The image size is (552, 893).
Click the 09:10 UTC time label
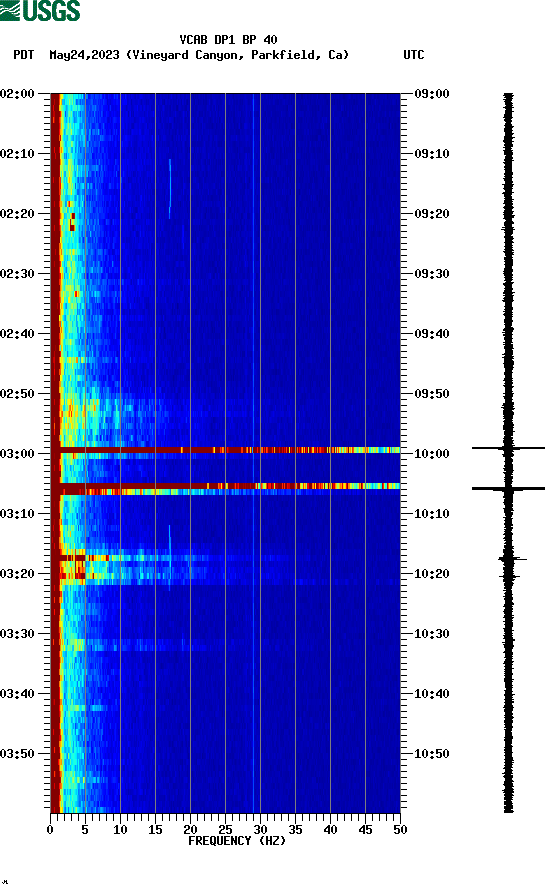[432, 154]
